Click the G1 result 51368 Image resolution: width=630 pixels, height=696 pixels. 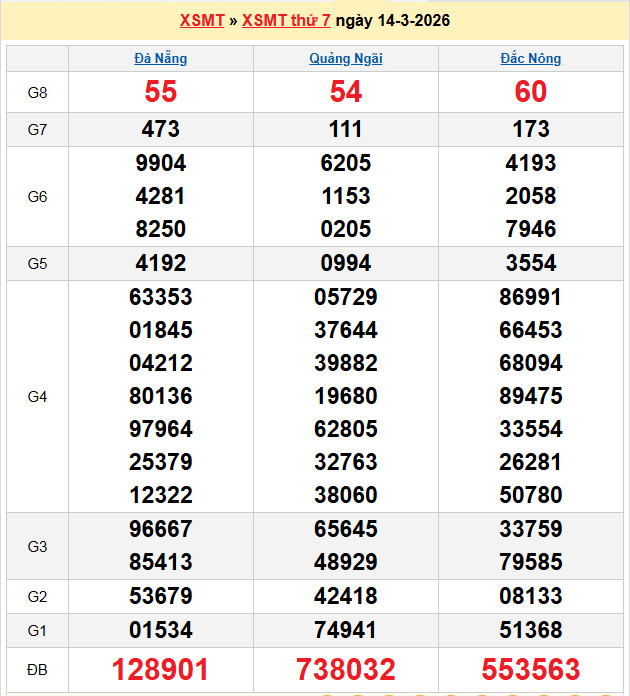coord(530,630)
